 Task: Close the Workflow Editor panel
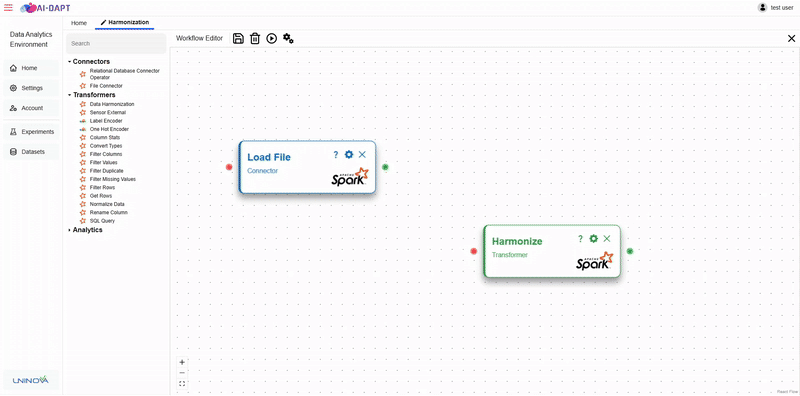point(791,38)
